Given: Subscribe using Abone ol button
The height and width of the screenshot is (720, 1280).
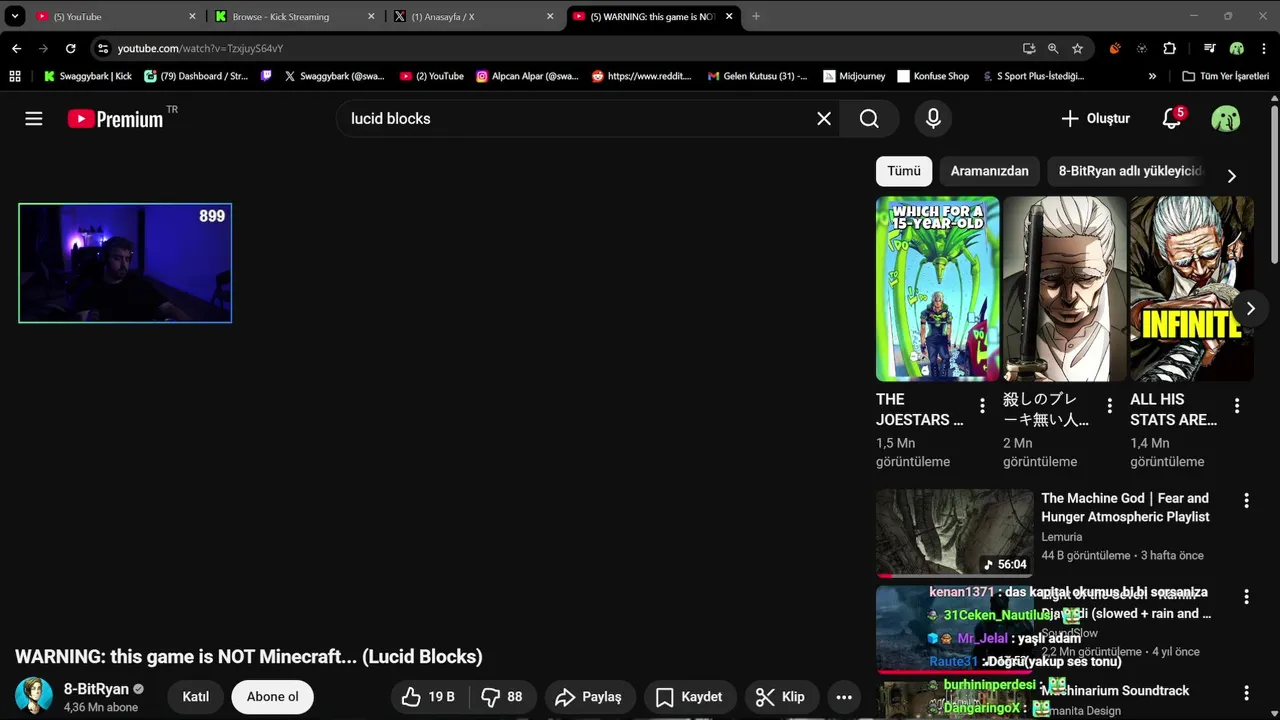Looking at the screenshot, I should [272, 697].
